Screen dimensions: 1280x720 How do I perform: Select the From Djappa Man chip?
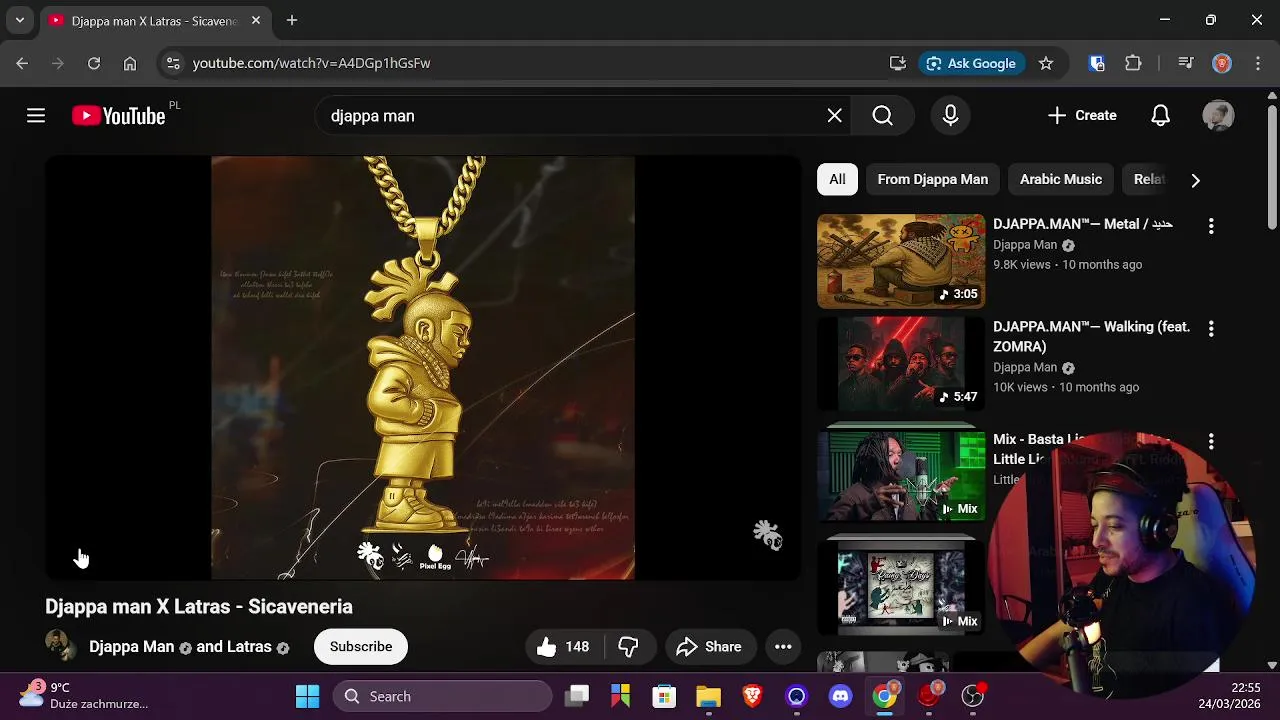point(932,180)
